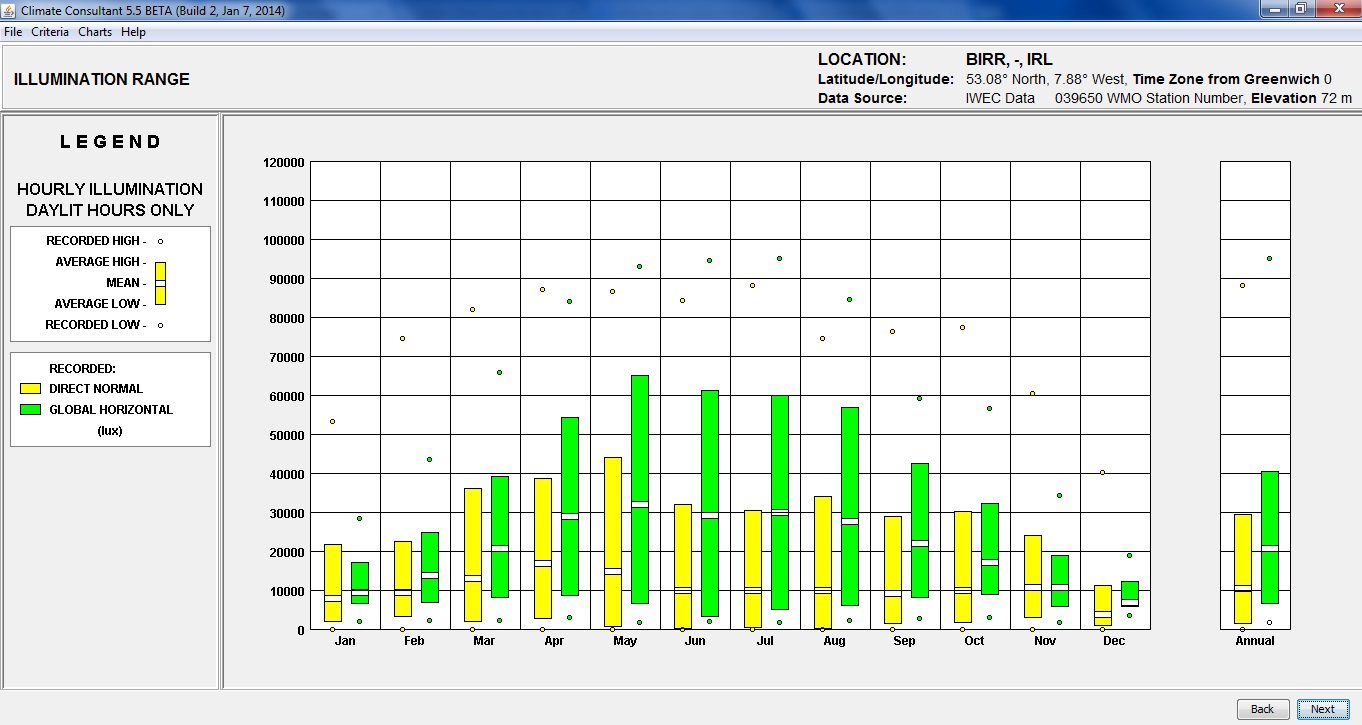
Task: Open the Criteria menu
Action: coord(50,32)
